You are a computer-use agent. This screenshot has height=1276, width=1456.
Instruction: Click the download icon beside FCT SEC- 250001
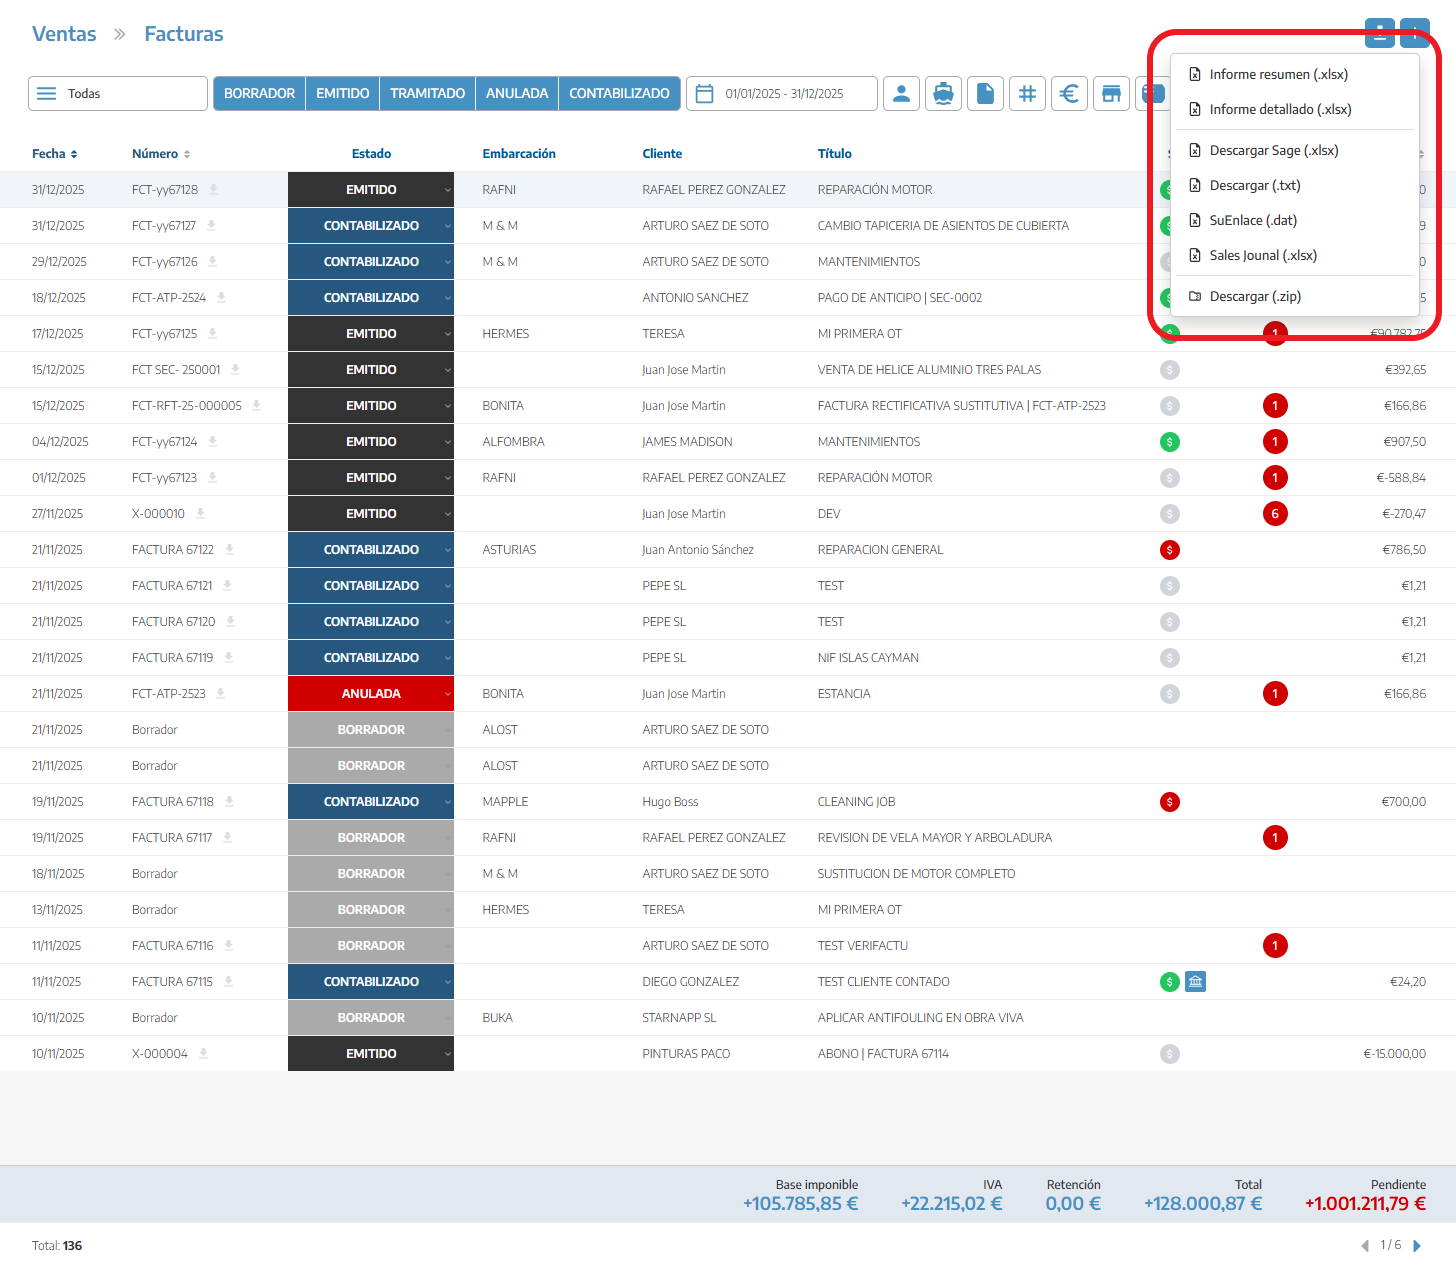[235, 369]
